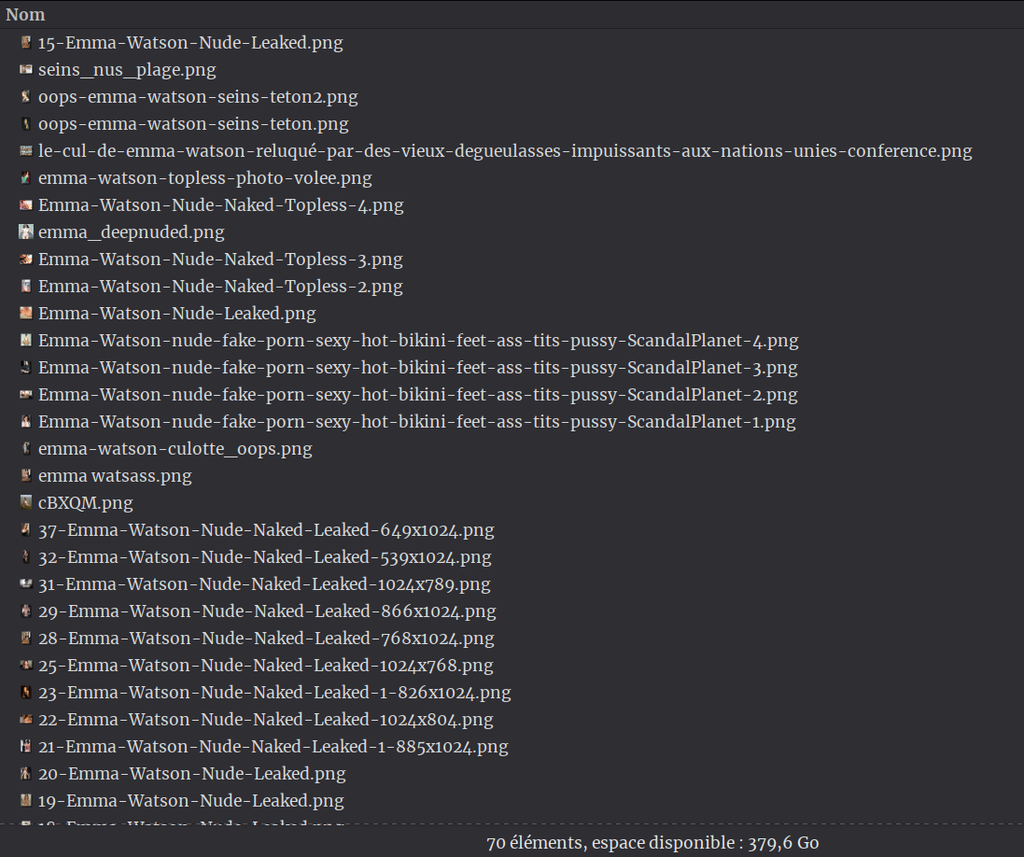Click the thumbnail icon of seins_nus_plage.png

tap(26, 69)
